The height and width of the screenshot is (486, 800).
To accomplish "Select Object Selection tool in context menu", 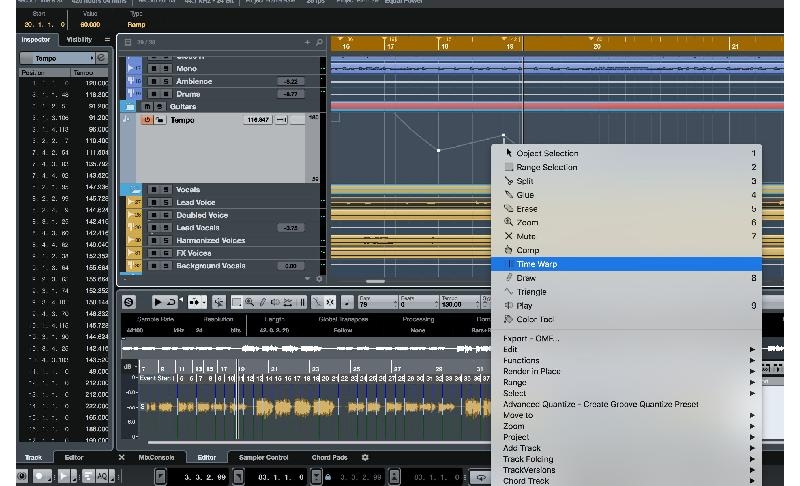I will 626,153.
